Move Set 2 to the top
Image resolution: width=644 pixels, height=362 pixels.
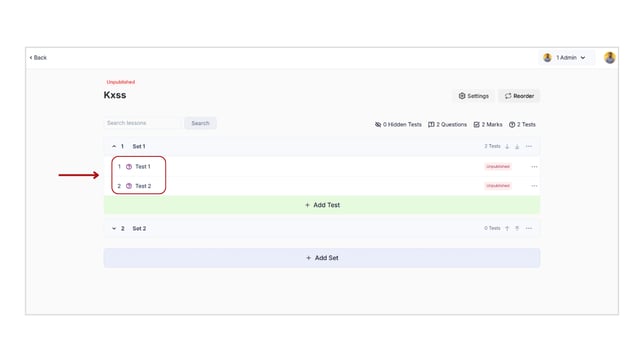[x=517, y=228]
